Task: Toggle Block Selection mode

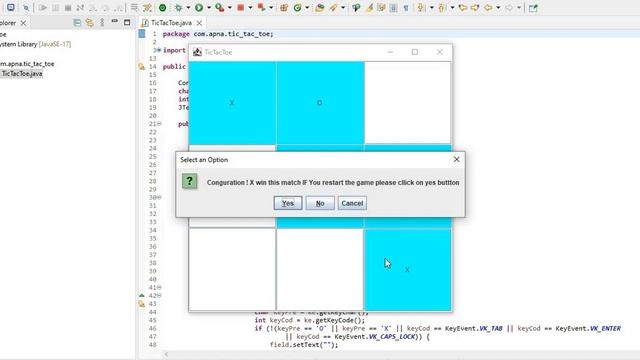Action: 393,8
